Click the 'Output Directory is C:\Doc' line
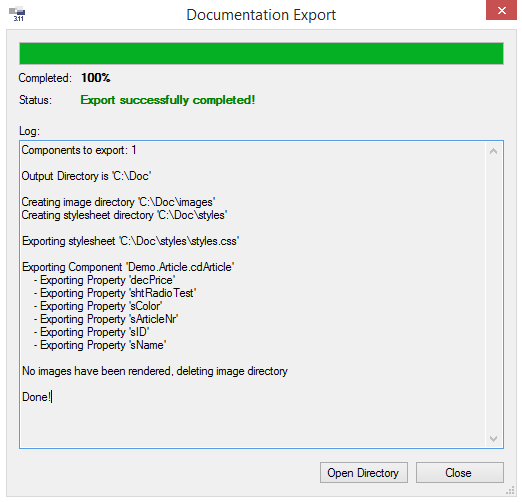The image size is (522, 502). pos(86,176)
